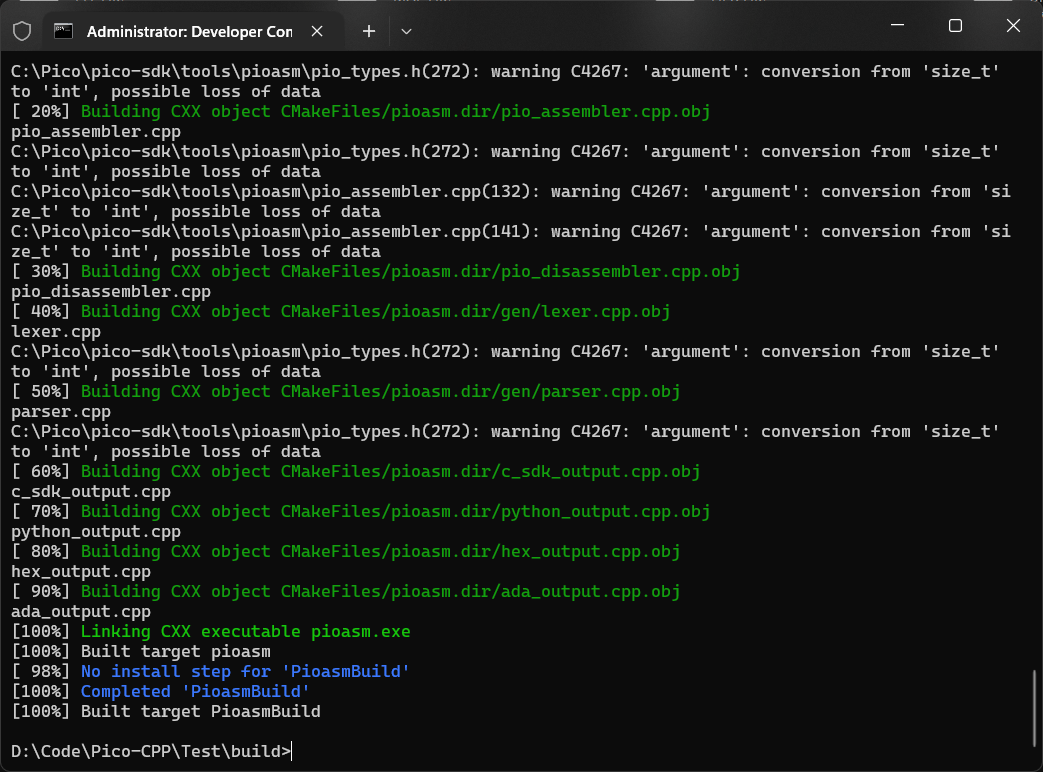Click the terminal vertical scrollbar thumb
Image resolution: width=1043 pixels, height=772 pixels.
point(1034,708)
